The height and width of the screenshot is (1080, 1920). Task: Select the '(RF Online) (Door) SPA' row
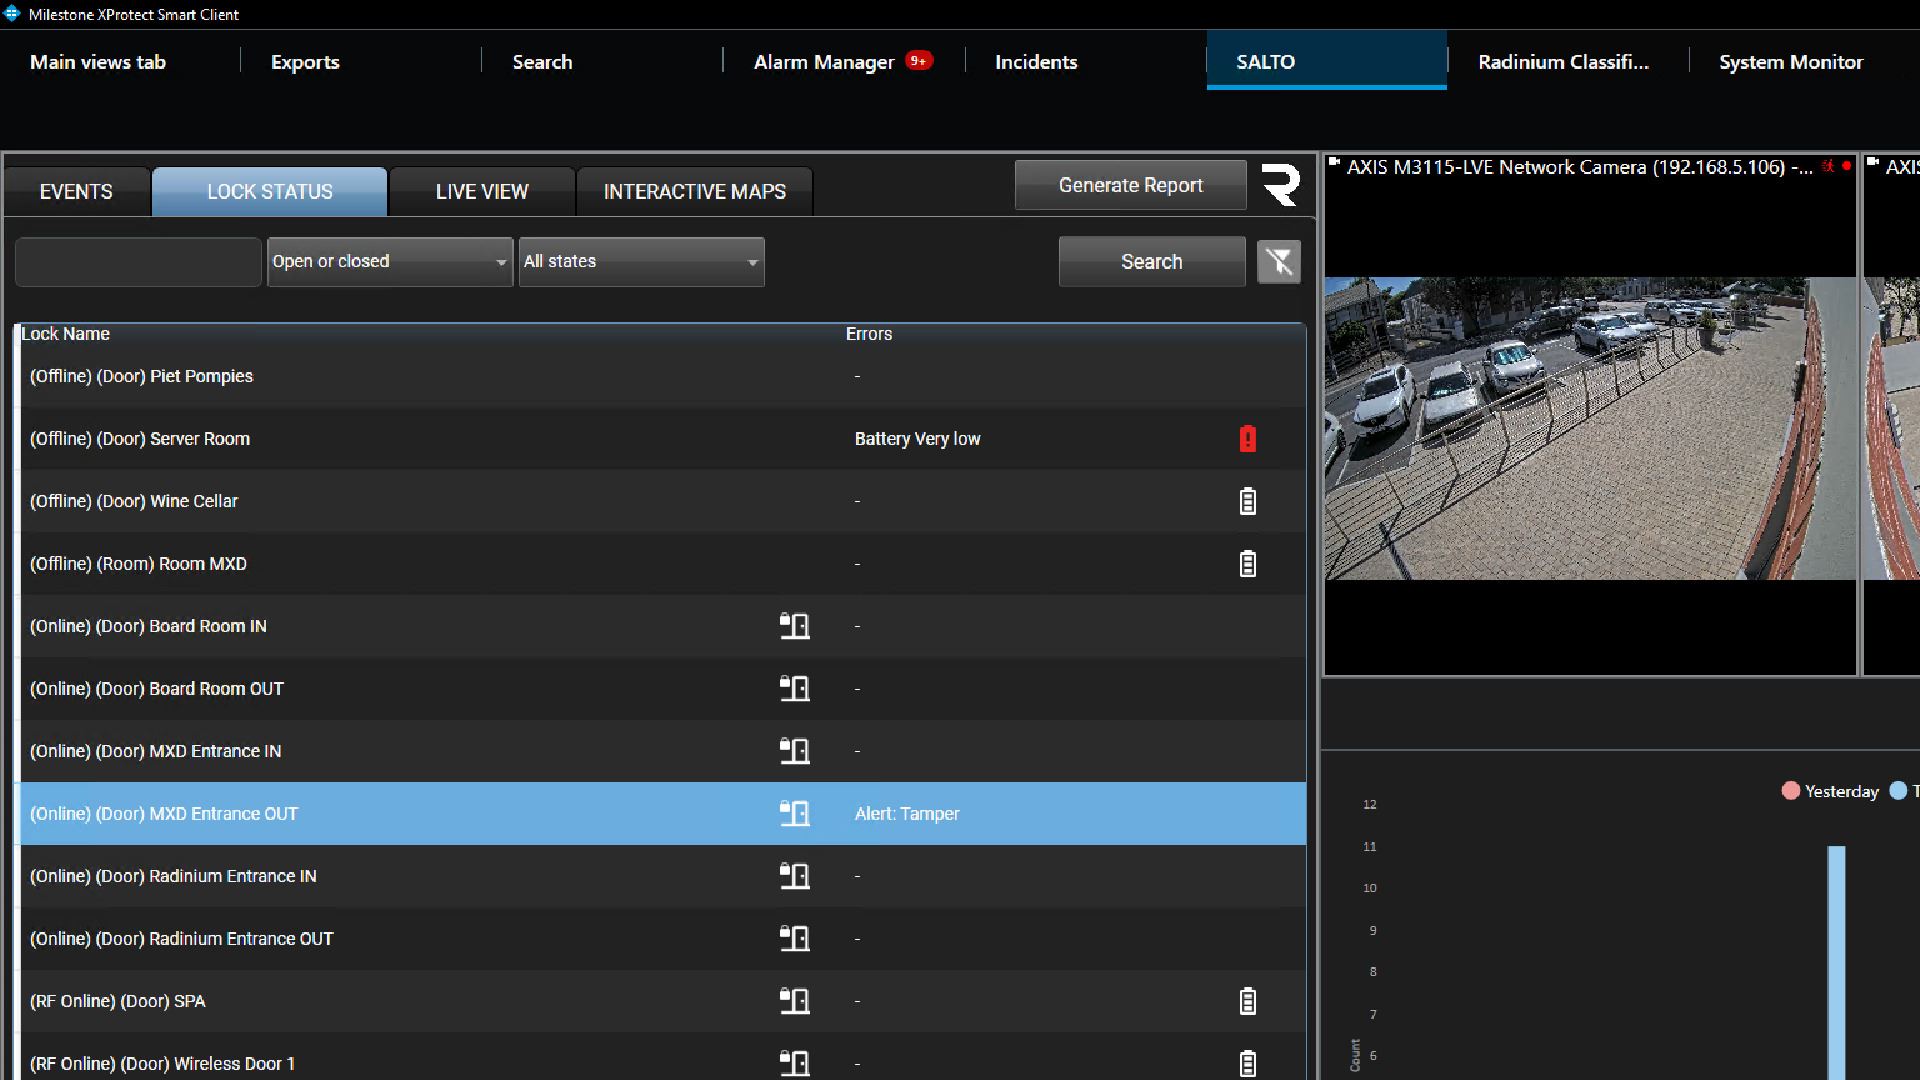[x=663, y=1001]
